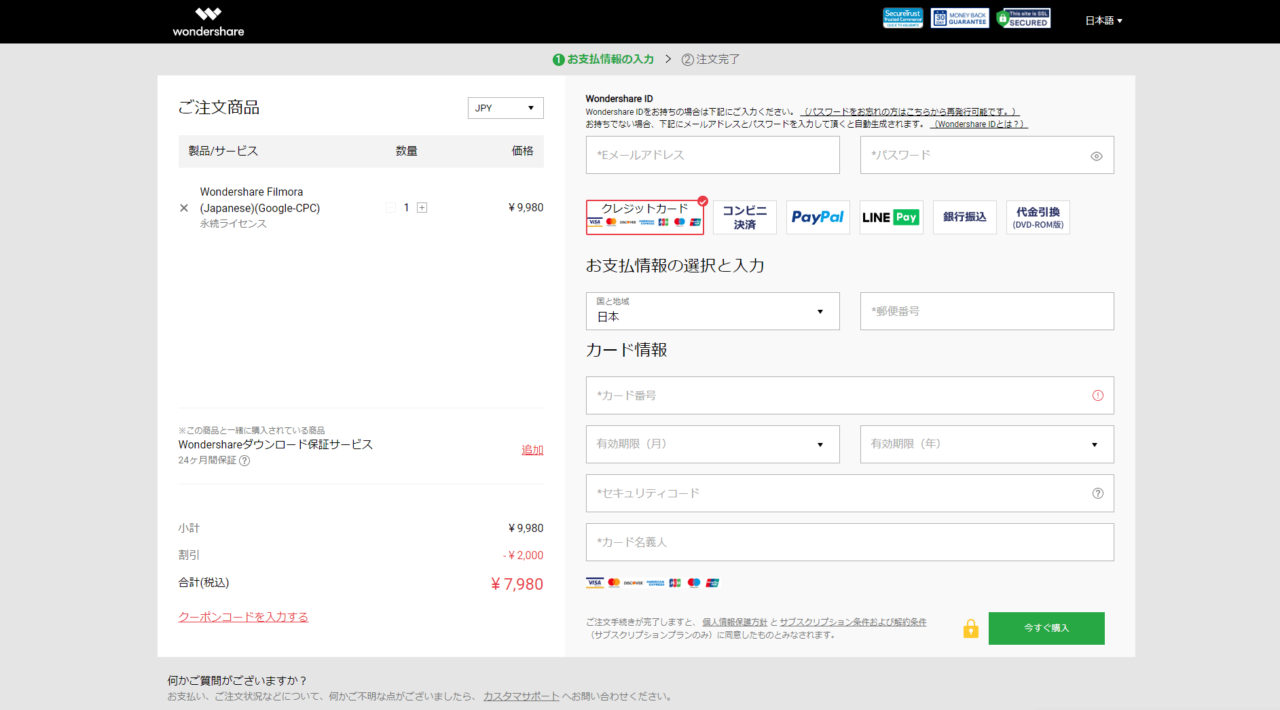Open 国と地域 country dropdown

click(x=712, y=311)
